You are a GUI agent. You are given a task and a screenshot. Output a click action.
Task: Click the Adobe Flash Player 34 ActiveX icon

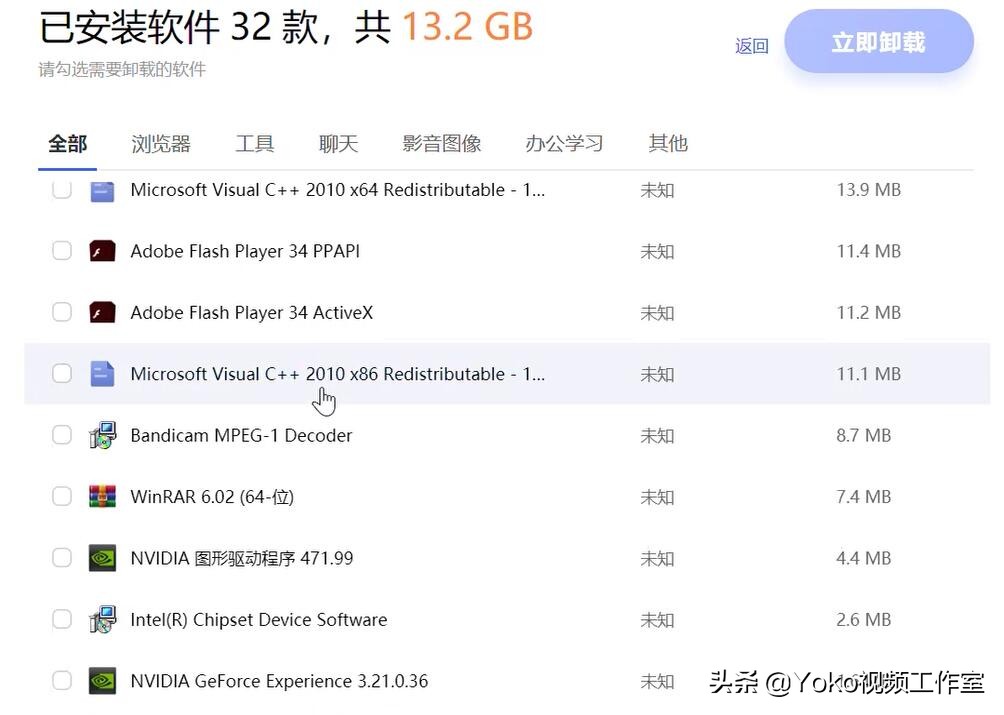pyautogui.click(x=102, y=312)
